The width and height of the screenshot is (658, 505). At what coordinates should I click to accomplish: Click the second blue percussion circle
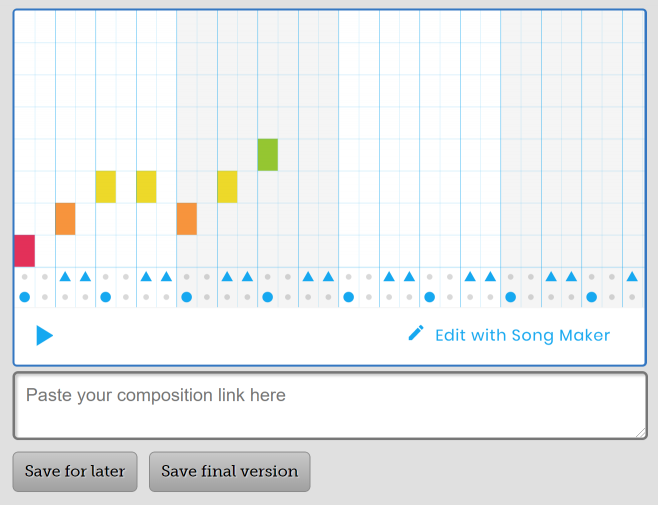[105, 297]
